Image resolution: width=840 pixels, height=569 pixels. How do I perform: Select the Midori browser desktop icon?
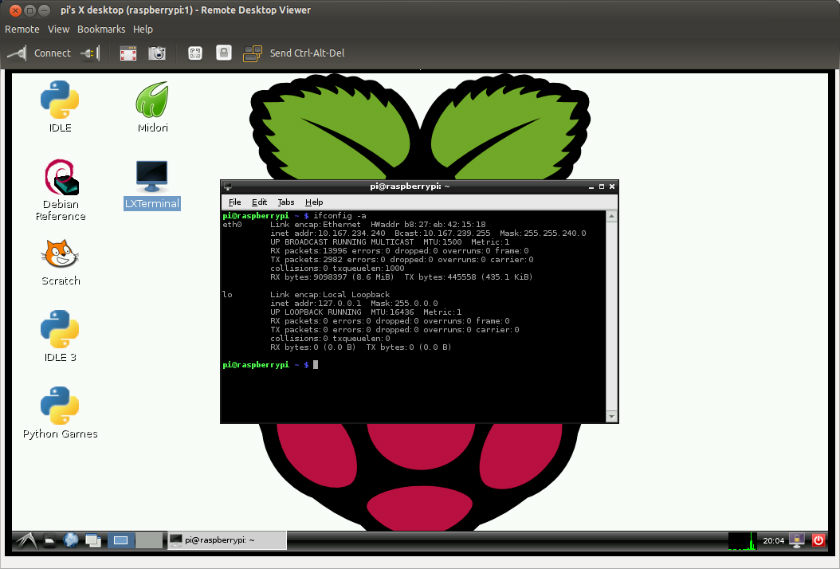(152, 107)
